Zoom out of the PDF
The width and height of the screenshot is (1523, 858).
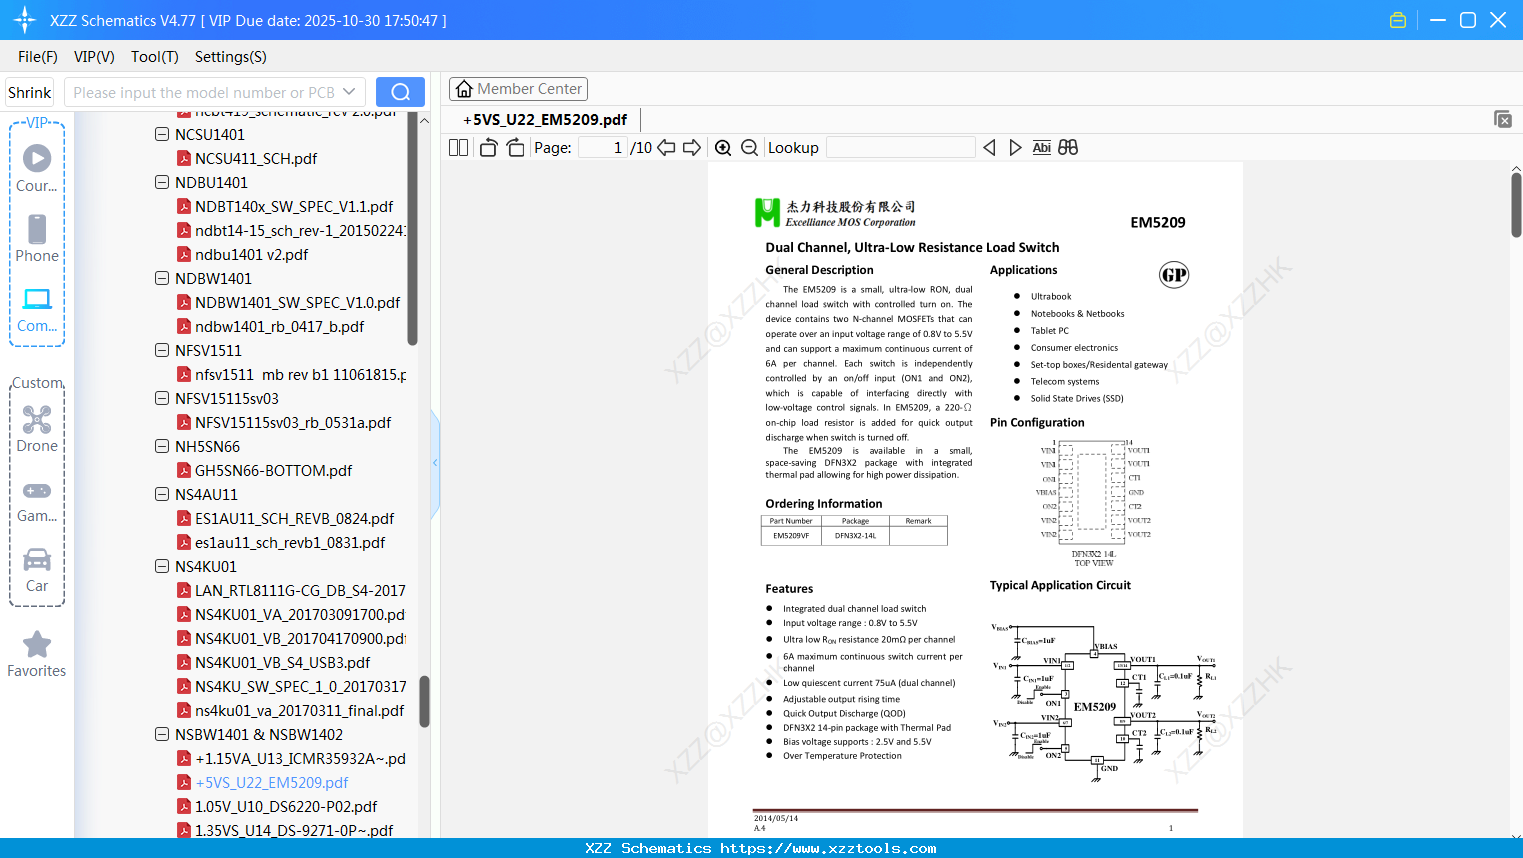pos(750,148)
